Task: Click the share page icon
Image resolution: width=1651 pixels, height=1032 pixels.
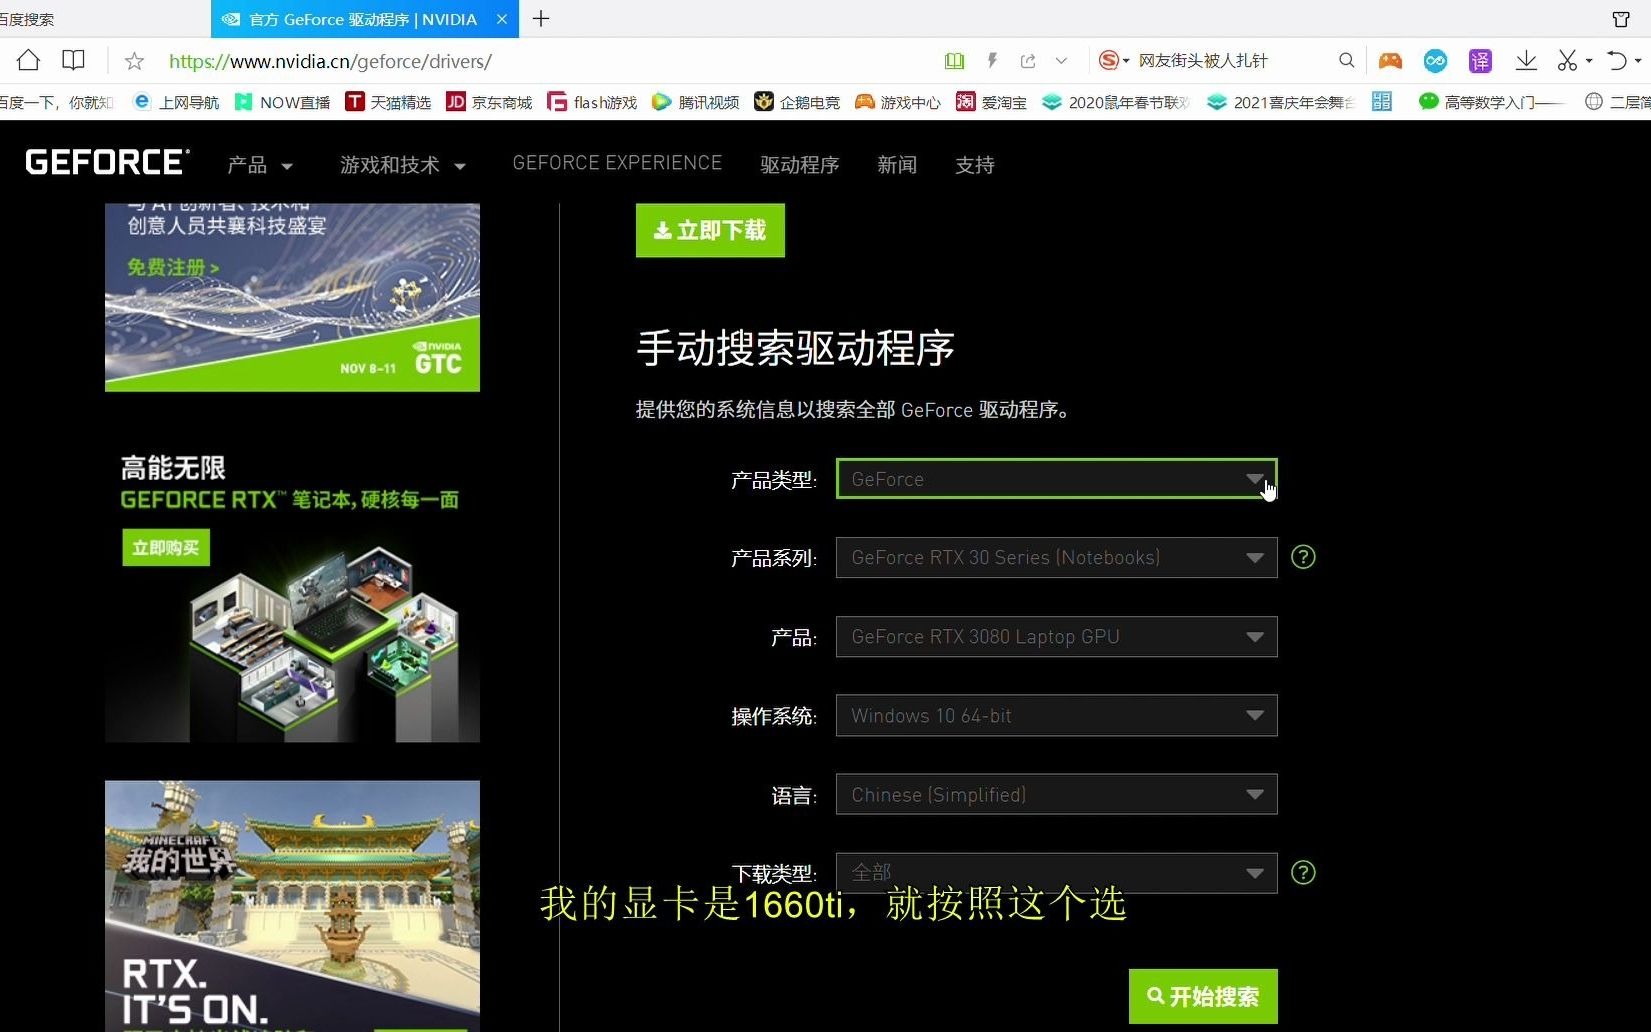Action: click(1027, 61)
